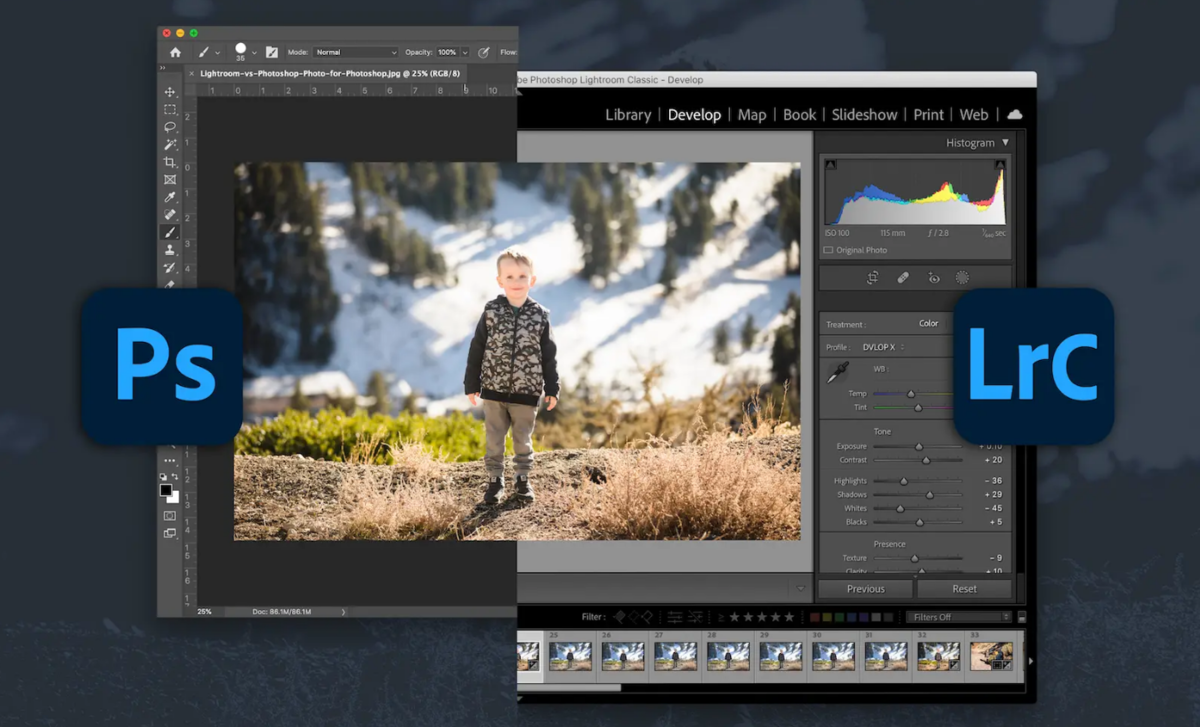Open the Opacity 100% dropdown arrow
Image resolution: width=1200 pixels, height=727 pixels.
(464, 52)
